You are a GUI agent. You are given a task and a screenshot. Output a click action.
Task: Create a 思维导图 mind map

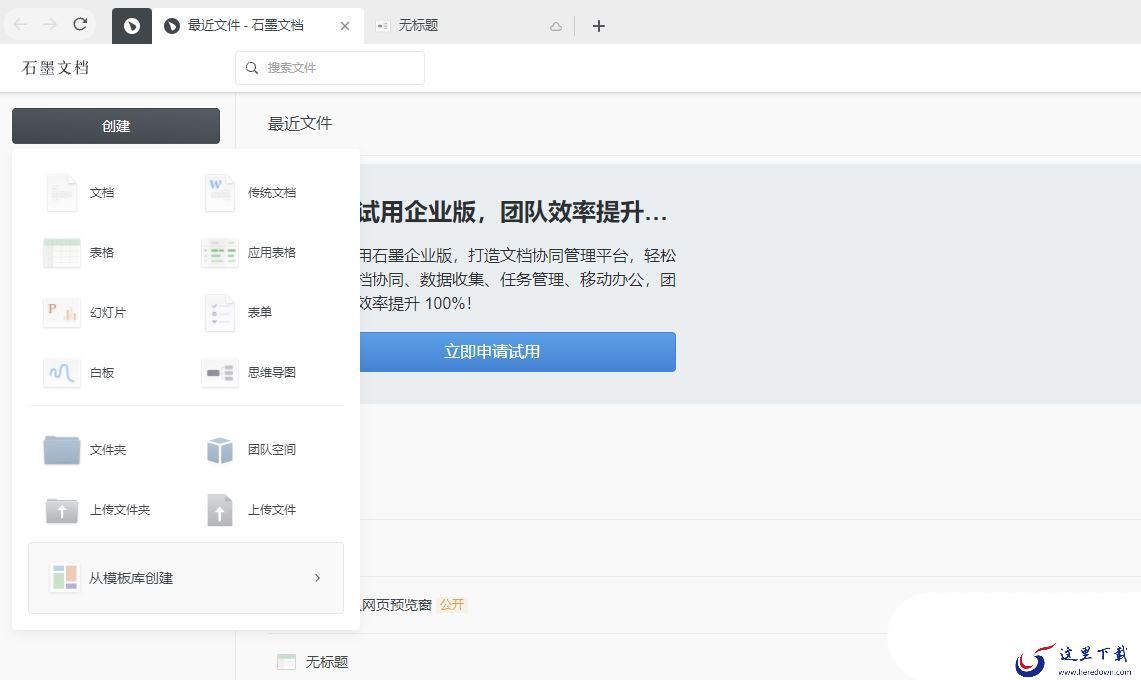coord(250,373)
